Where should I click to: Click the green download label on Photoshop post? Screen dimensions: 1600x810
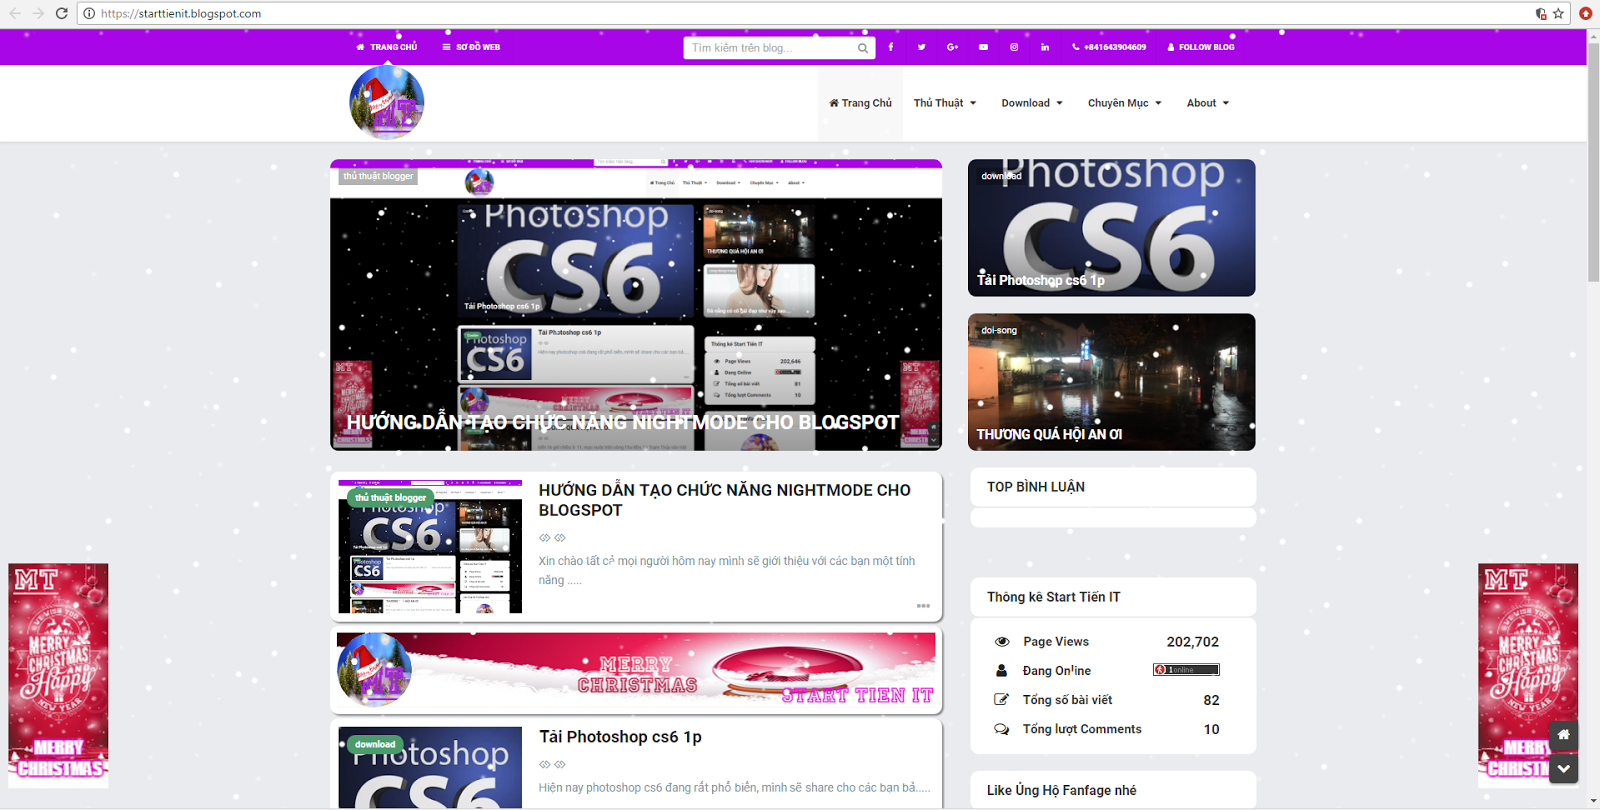tap(375, 744)
